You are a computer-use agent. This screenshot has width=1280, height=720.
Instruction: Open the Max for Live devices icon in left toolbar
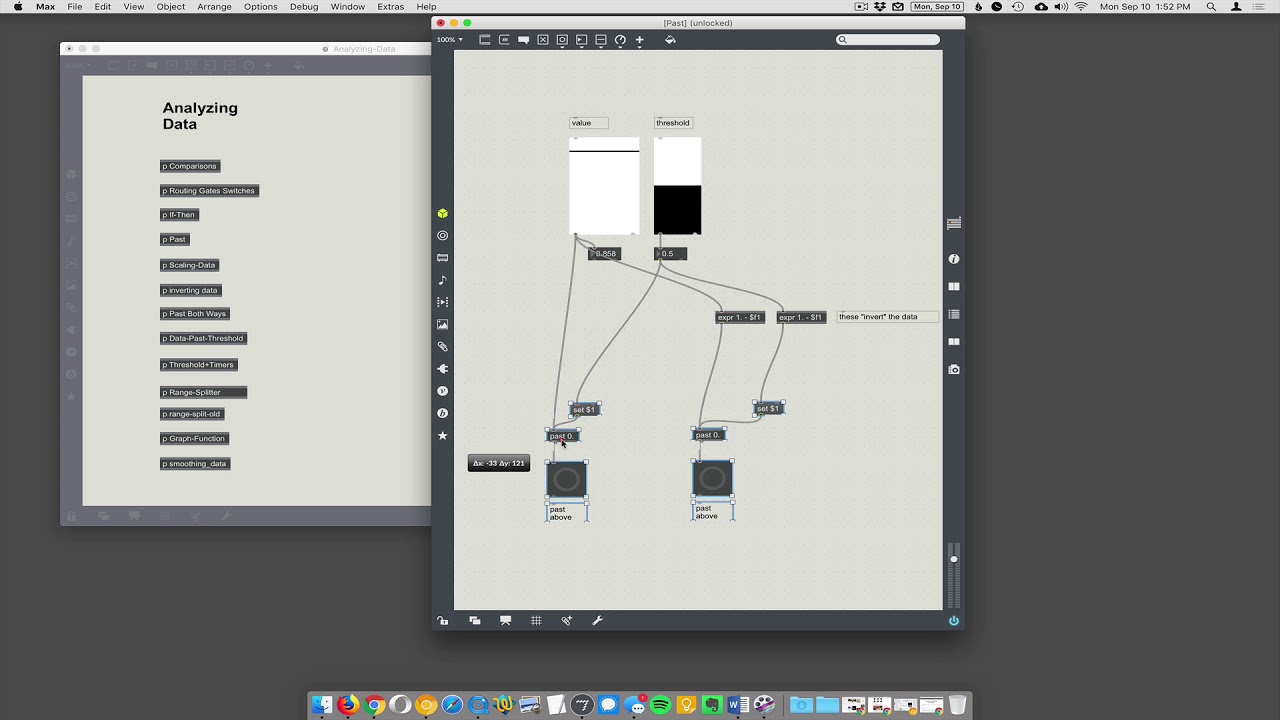coord(443,258)
